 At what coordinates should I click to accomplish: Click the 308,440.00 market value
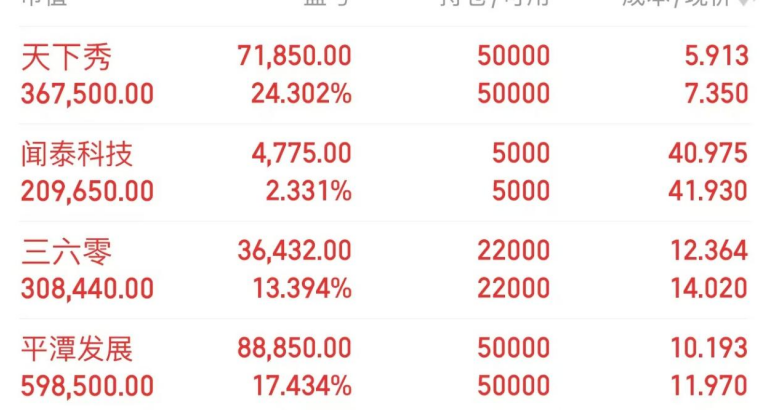pyautogui.click(x=88, y=288)
